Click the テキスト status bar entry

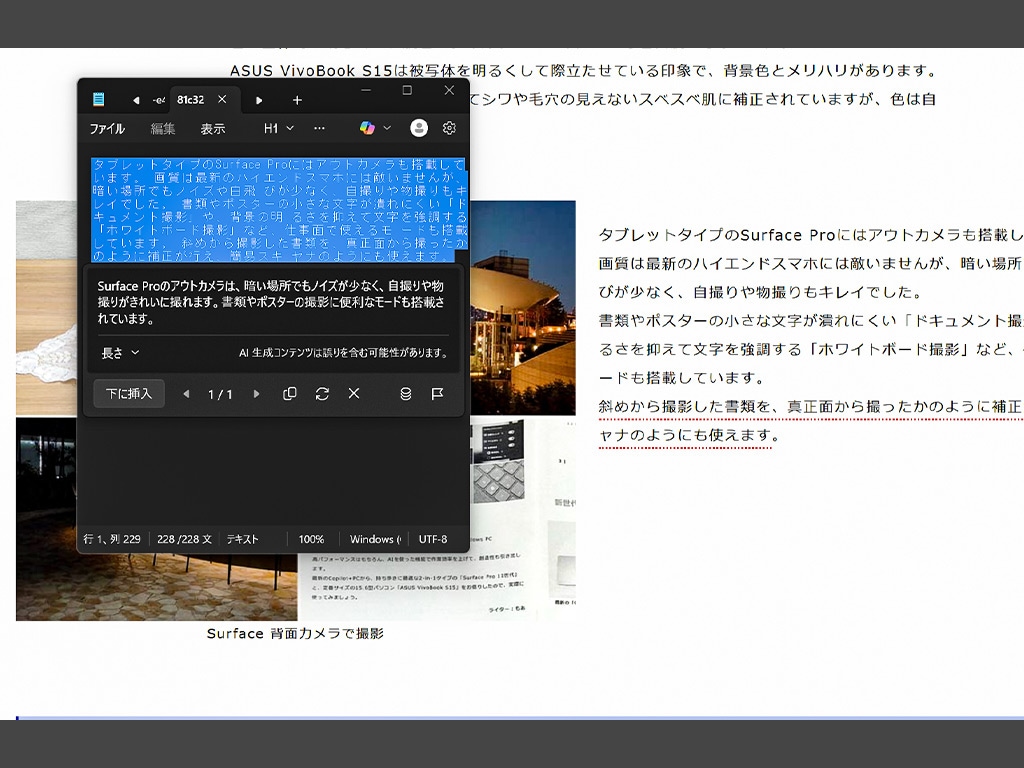(x=242, y=539)
